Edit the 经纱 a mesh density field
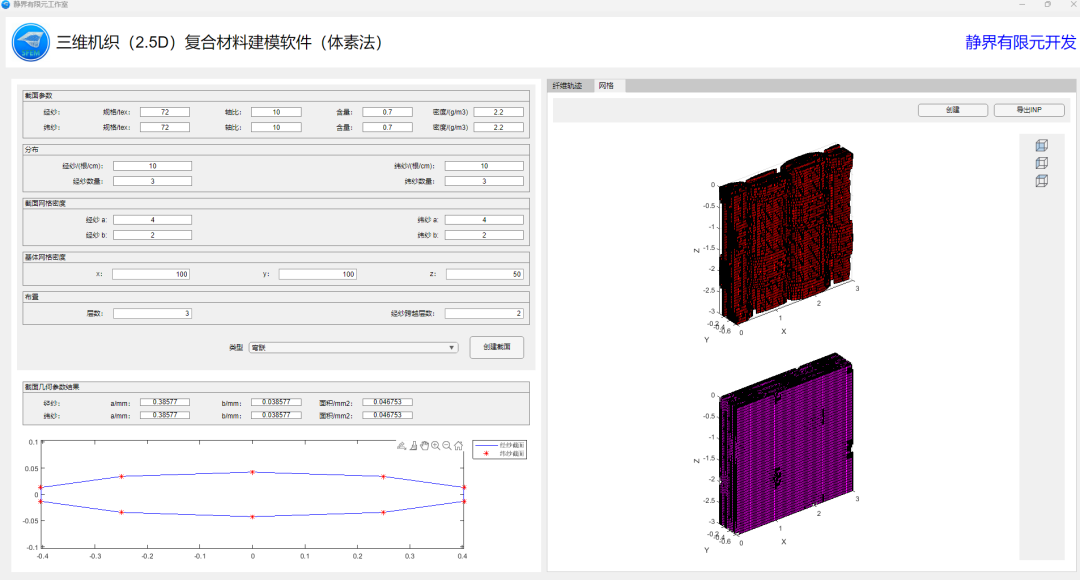The width and height of the screenshot is (1080, 580). point(152,220)
